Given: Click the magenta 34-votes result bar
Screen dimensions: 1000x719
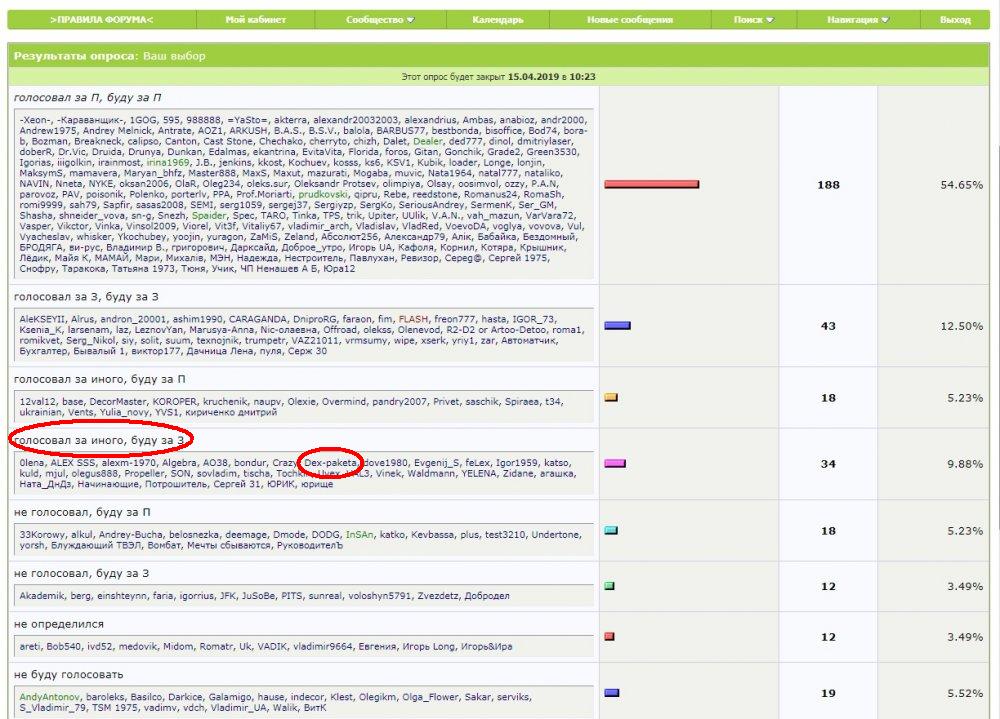Looking at the screenshot, I should coord(615,463).
